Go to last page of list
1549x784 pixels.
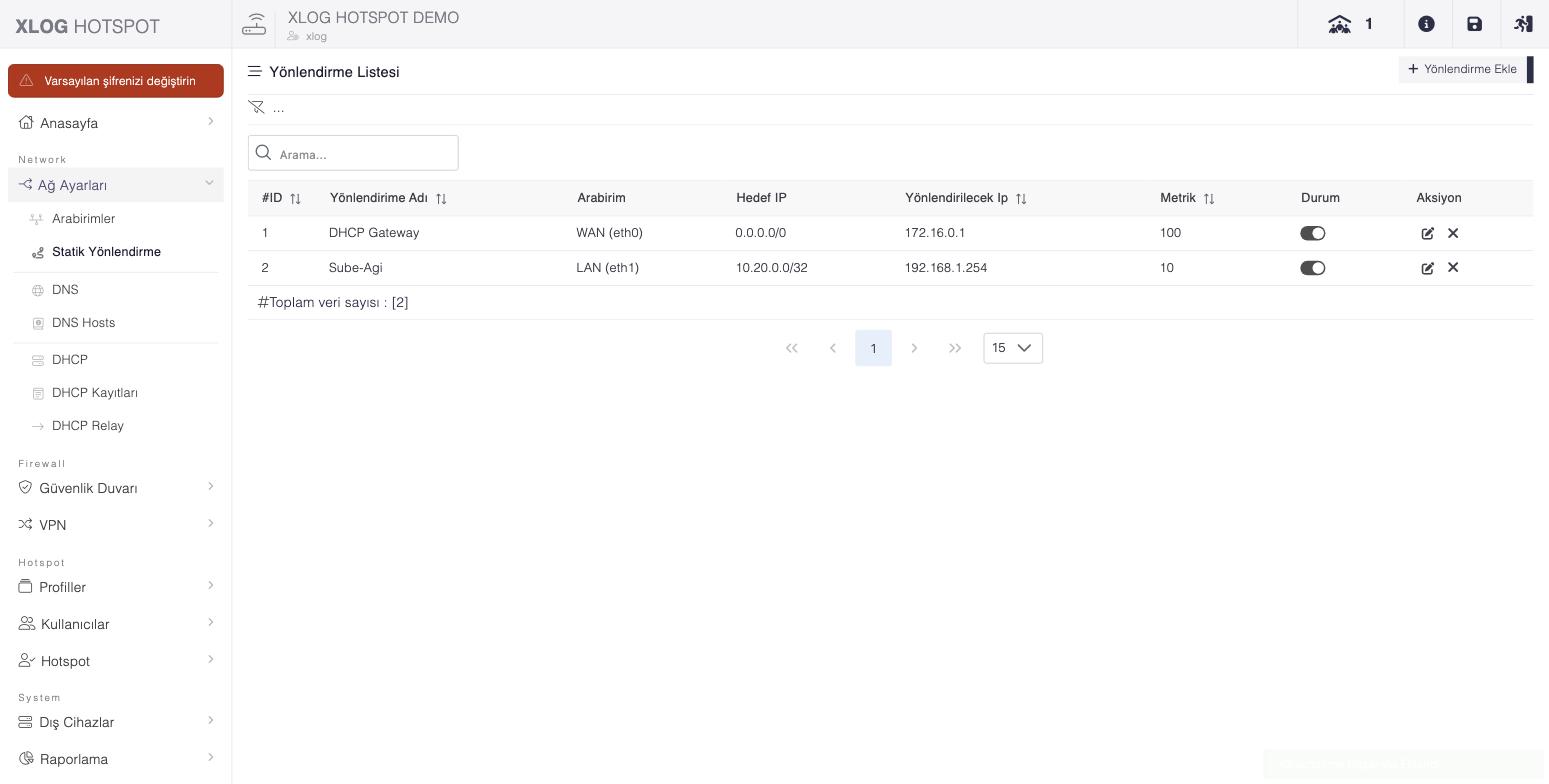coord(955,348)
